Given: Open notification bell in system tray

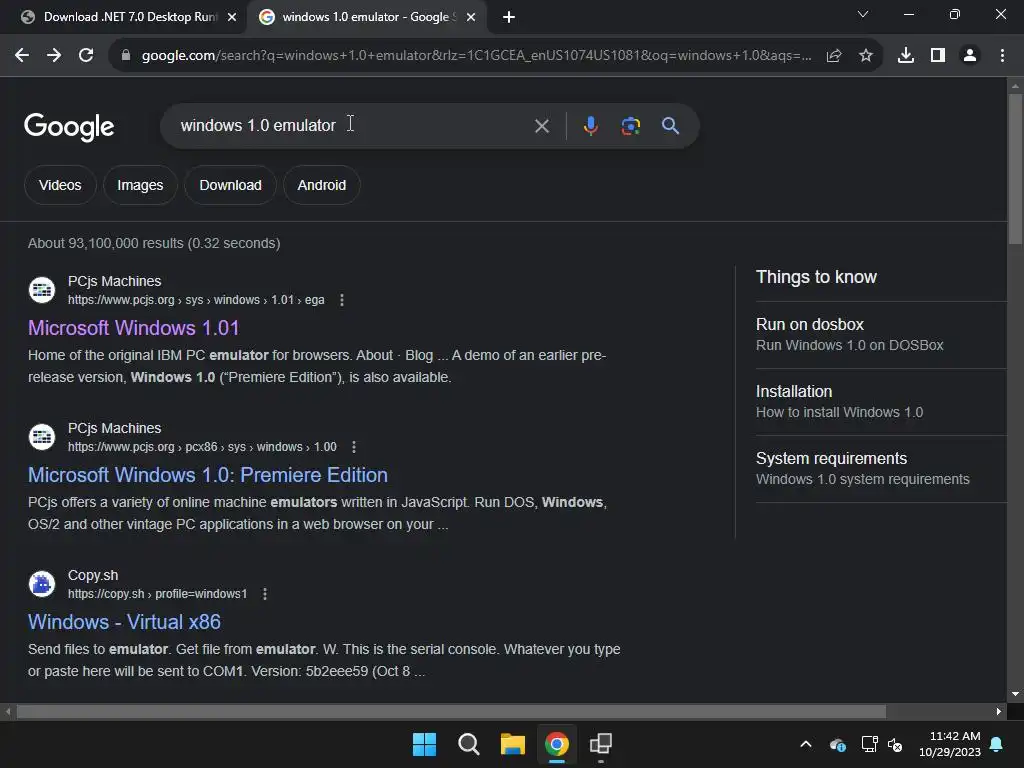Looking at the screenshot, I should click(997, 744).
